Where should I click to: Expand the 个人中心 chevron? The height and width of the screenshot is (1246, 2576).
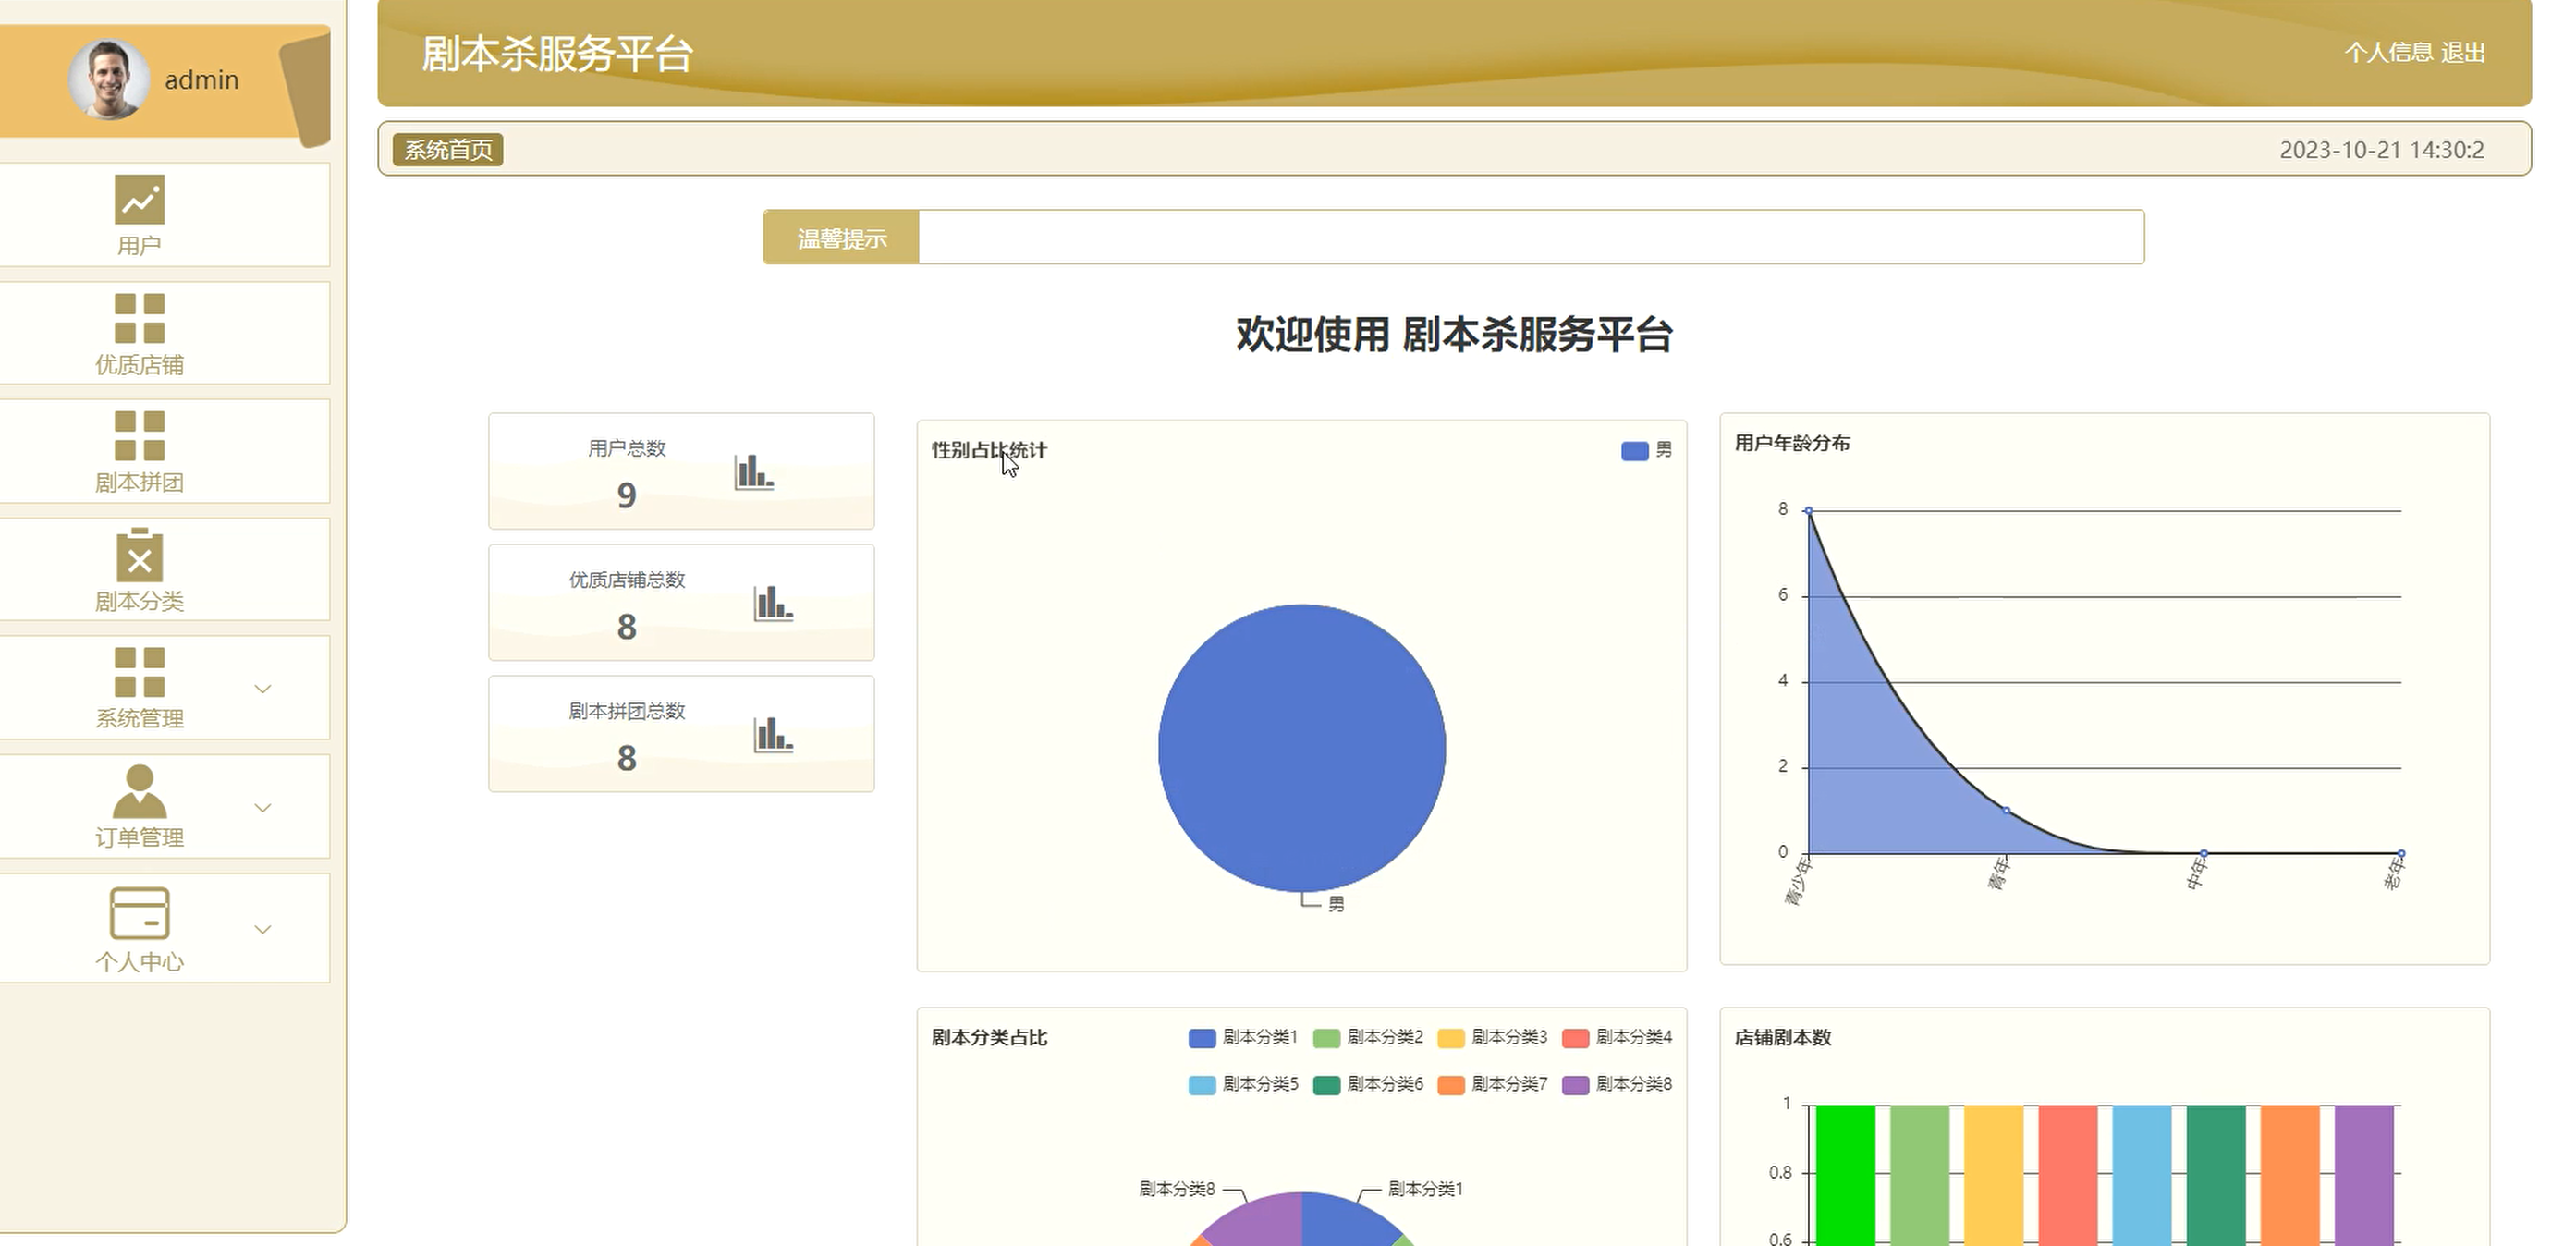click(263, 929)
